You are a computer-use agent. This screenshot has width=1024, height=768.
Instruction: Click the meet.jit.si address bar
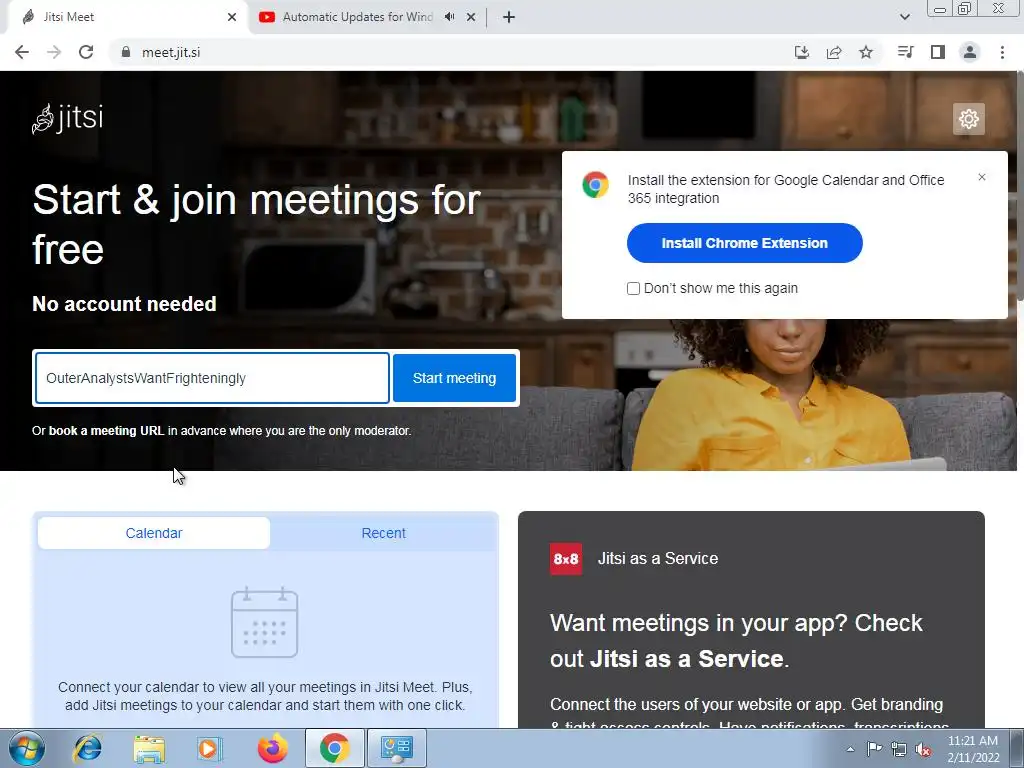[x=171, y=52]
